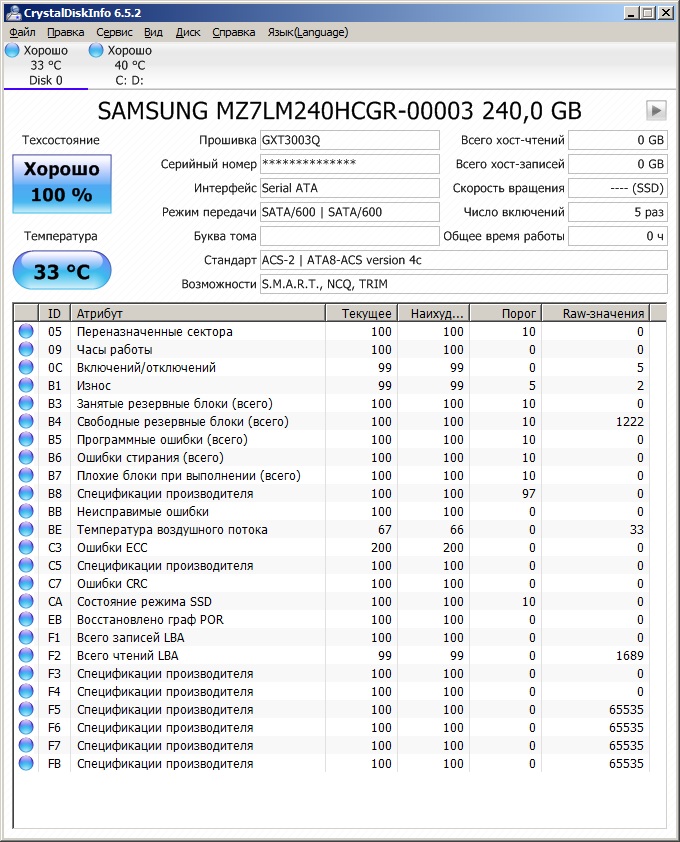This screenshot has height=842, width=680.
Task: Click status icon of row B7 Плохие блоки
Action: (26, 475)
